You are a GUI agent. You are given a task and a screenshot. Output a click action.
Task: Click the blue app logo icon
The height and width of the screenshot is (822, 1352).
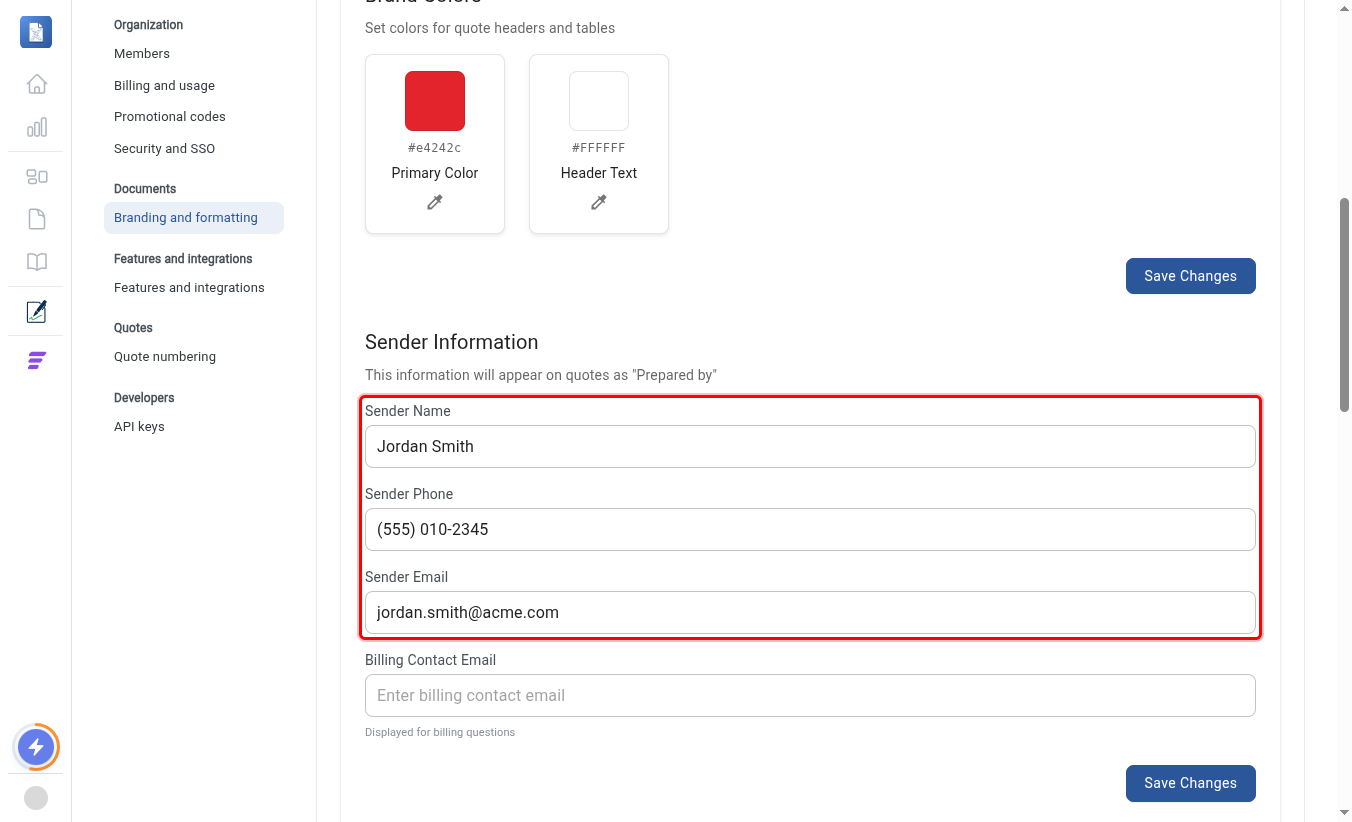(x=36, y=32)
